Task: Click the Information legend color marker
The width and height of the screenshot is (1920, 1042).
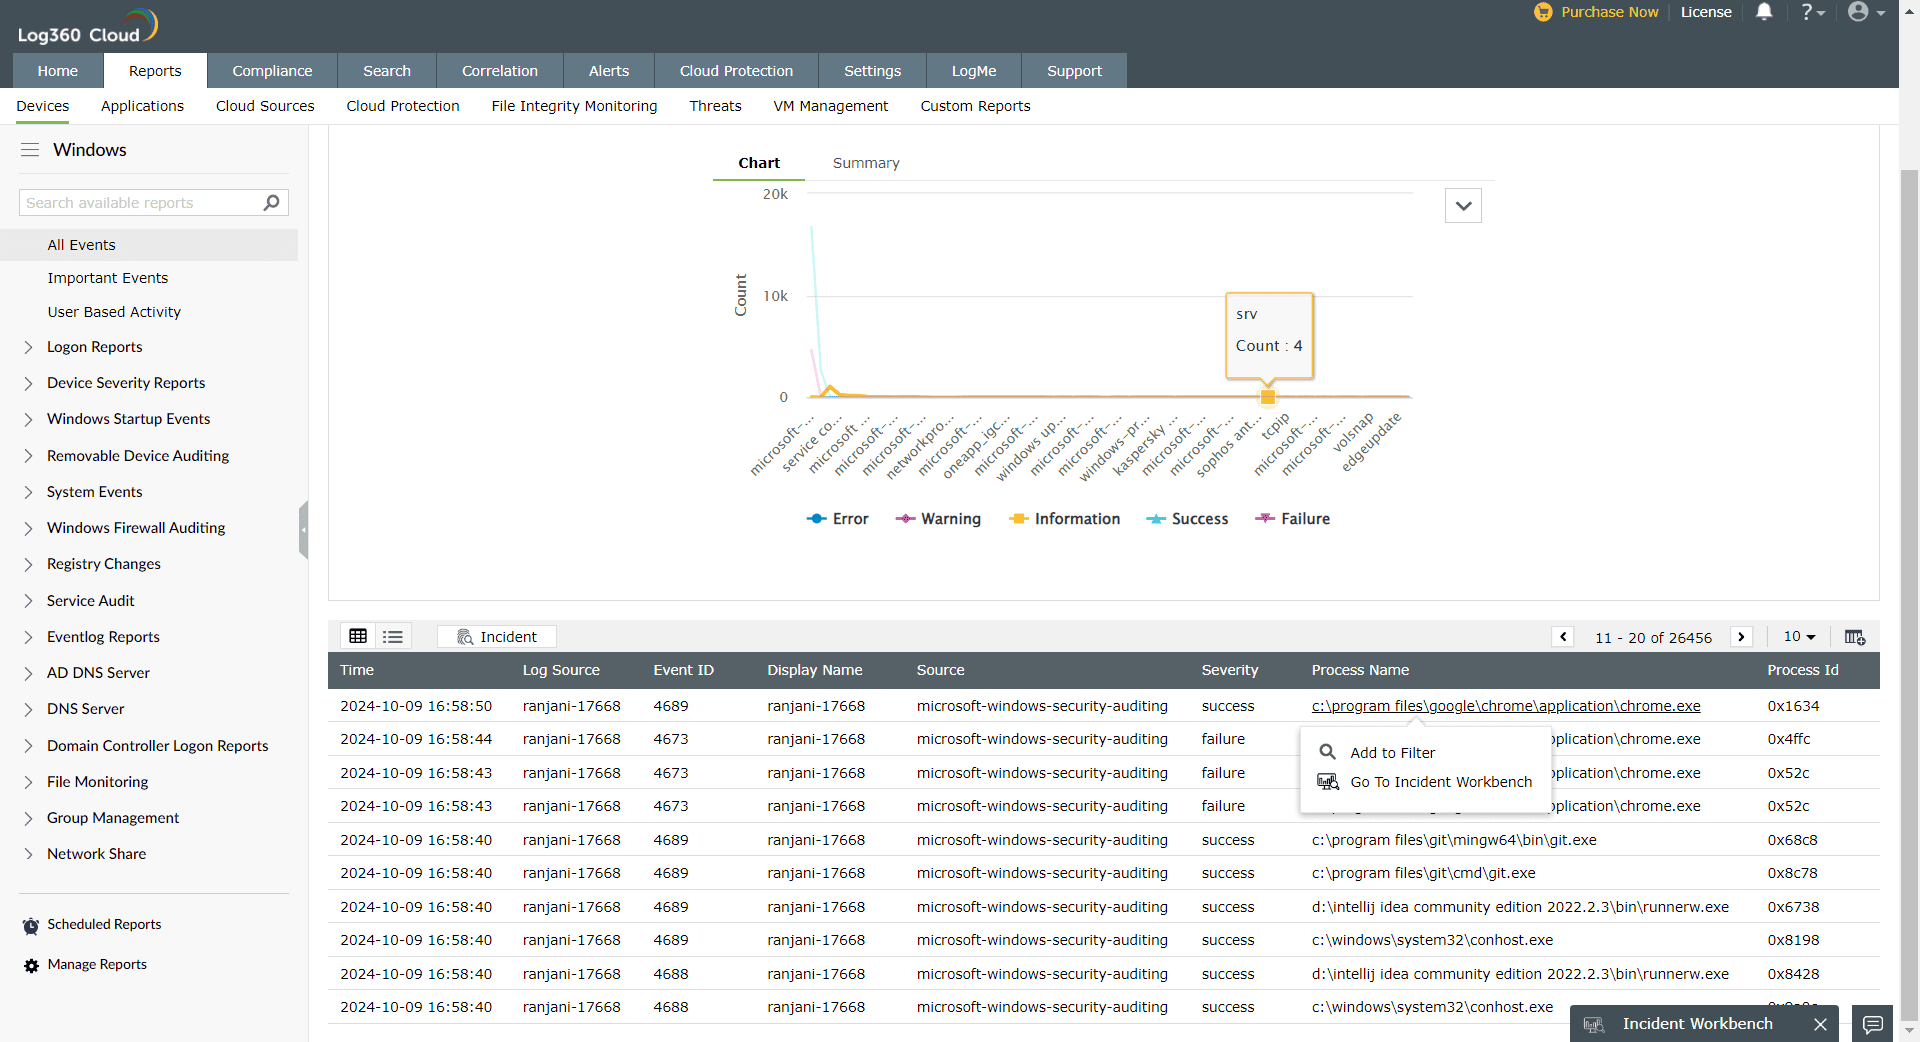Action: point(1018,519)
